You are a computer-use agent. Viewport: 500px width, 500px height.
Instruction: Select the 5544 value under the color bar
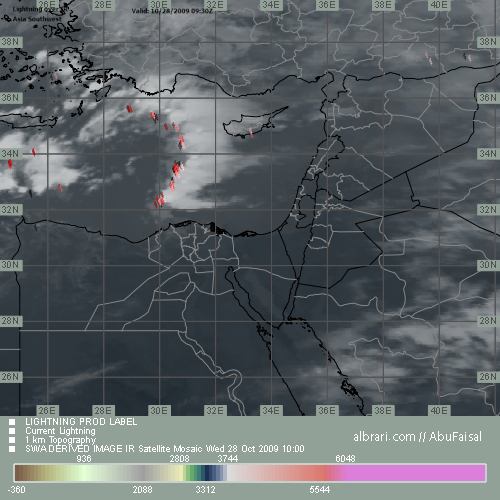[319, 490]
